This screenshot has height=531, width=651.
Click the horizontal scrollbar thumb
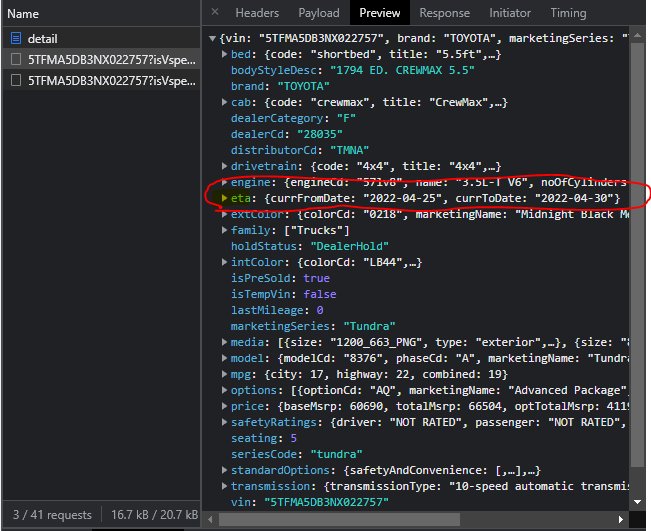click(339, 519)
